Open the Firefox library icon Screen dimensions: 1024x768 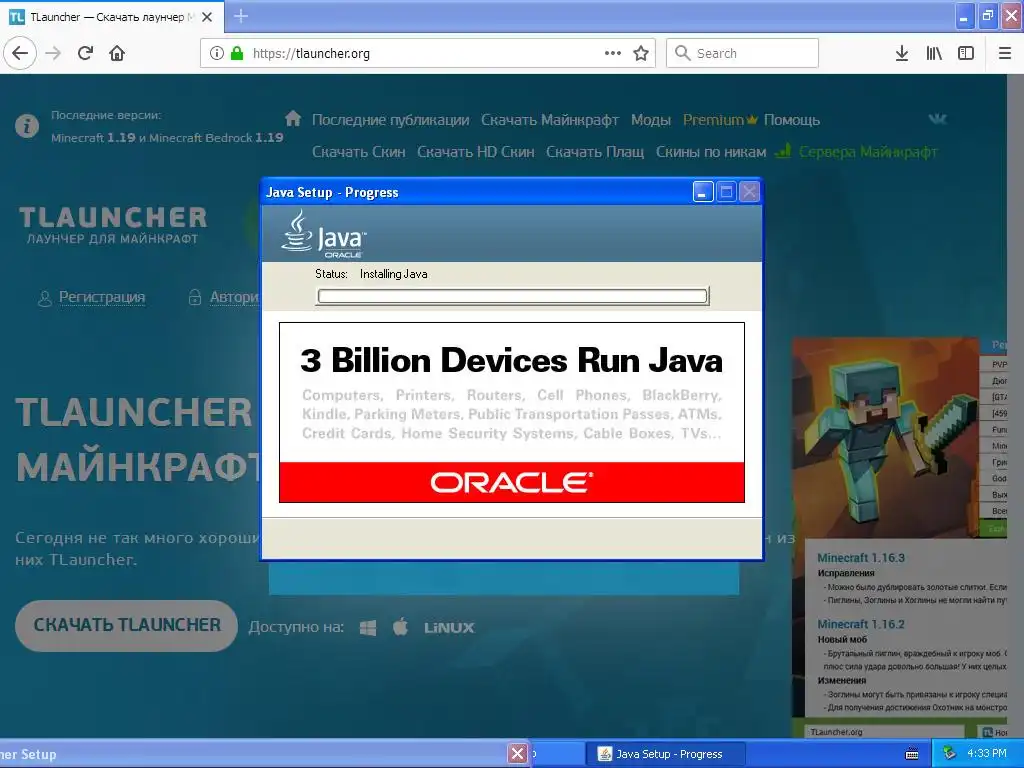(934, 53)
